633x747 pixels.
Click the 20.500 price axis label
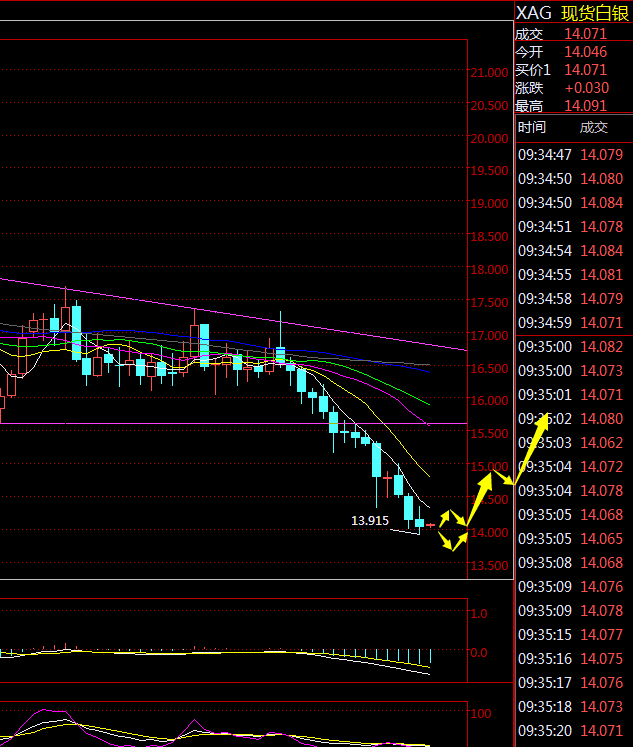(x=490, y=106)
